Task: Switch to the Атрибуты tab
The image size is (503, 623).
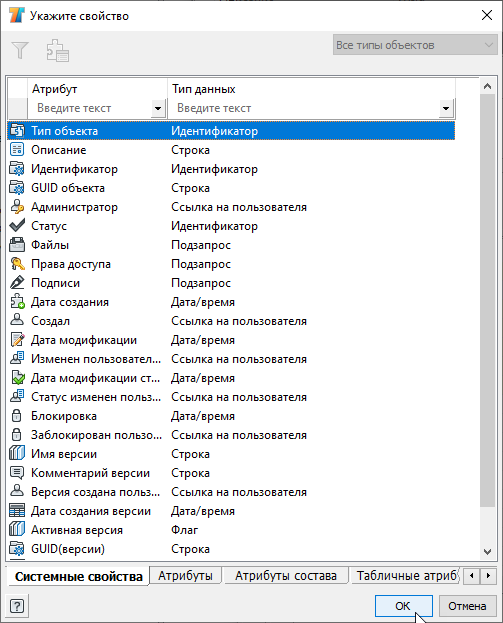Action: tap(185, 575)
